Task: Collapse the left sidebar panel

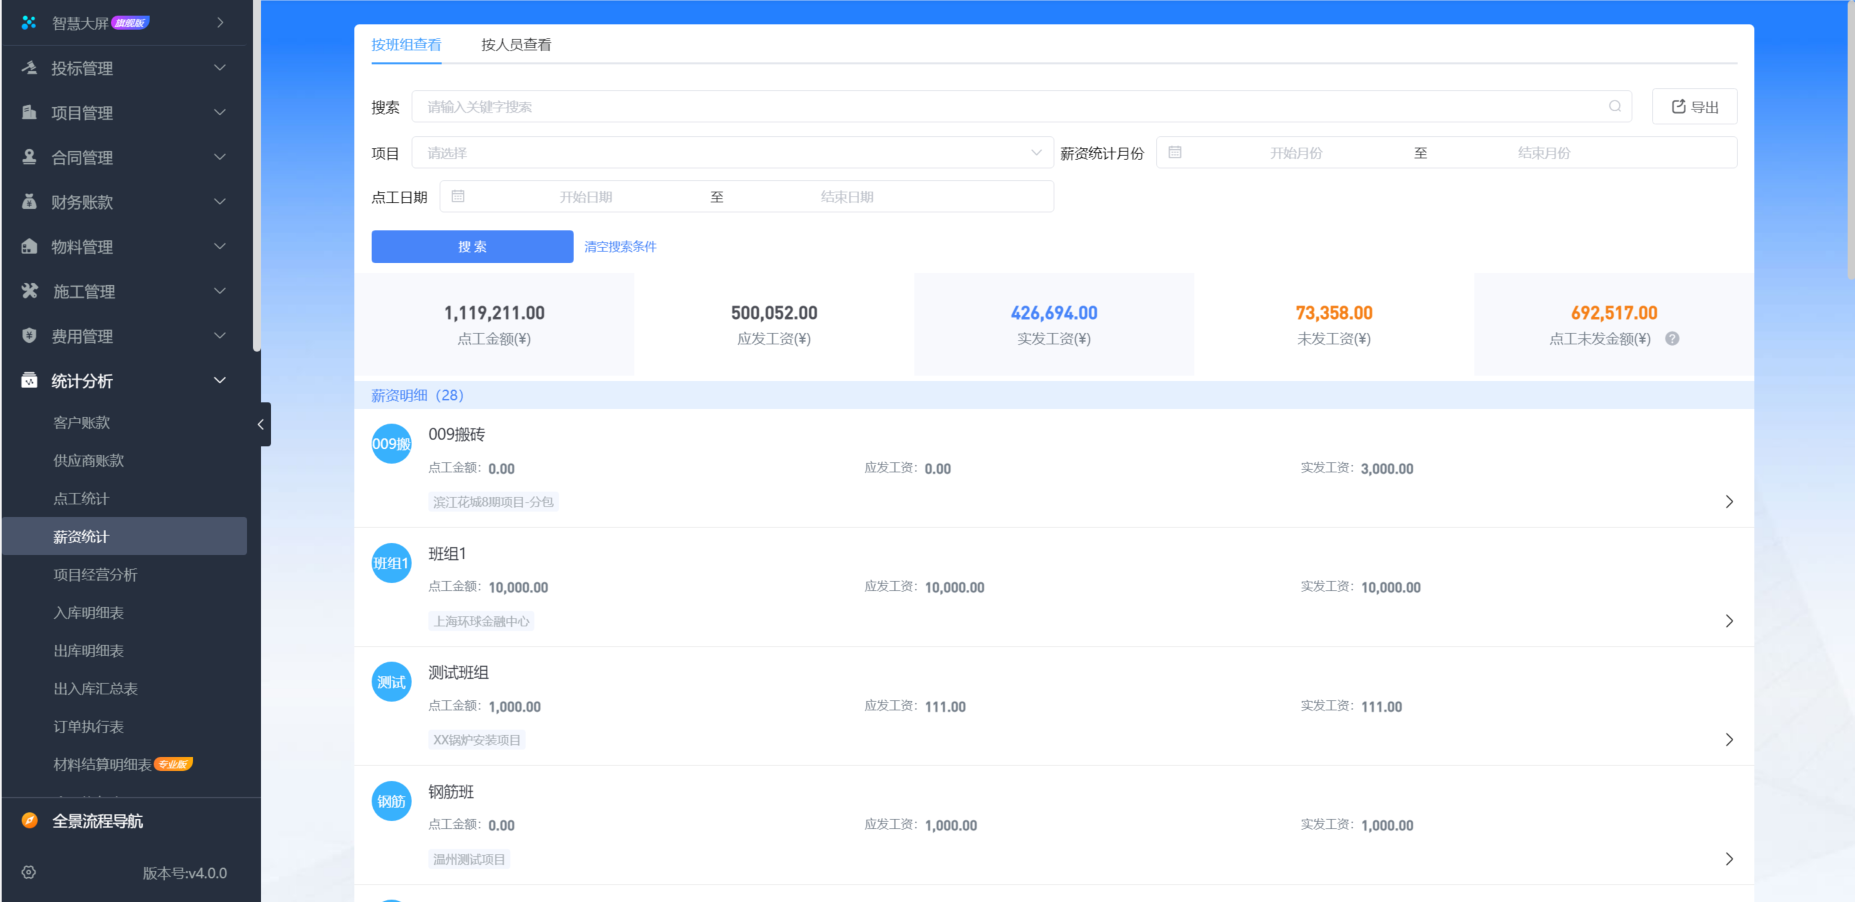Action: pyautogui.click(x=261, y=424)
